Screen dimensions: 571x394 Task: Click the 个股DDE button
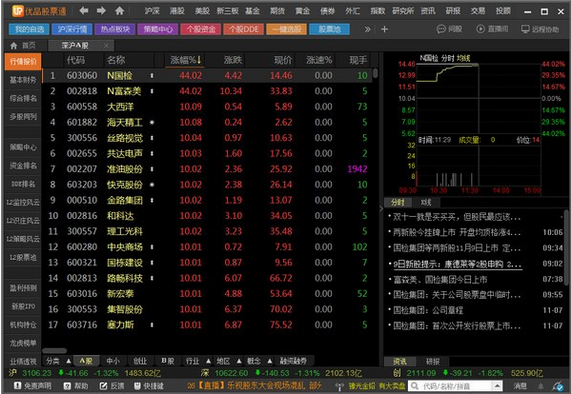pyautogui.click(x=244, y=29)
